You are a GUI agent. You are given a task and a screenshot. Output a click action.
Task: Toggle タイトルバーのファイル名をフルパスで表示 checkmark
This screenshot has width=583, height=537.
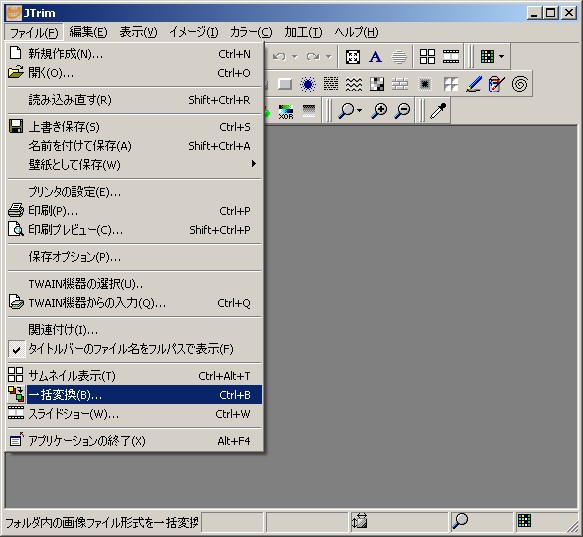[16, 349]
